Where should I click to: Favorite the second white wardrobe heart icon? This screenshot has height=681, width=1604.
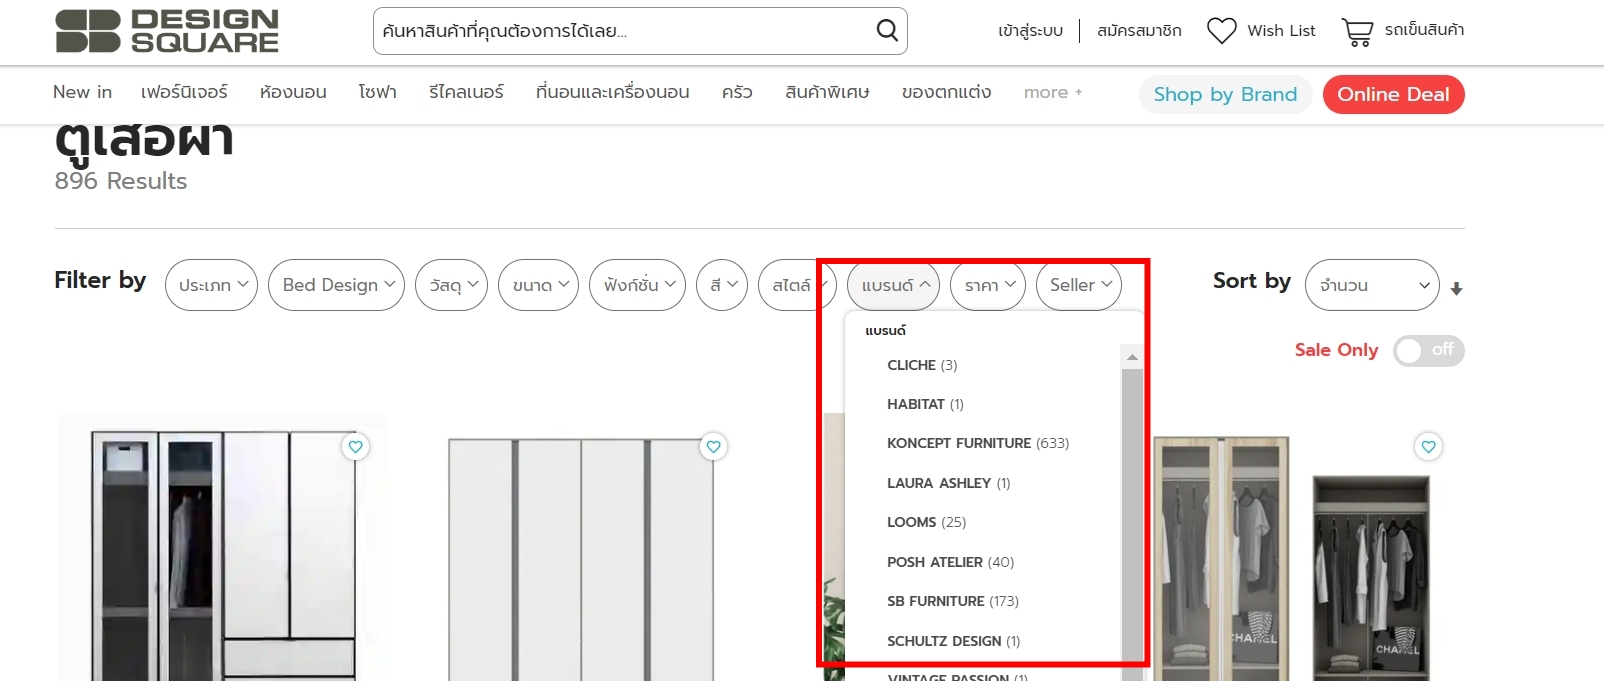tap(713, 447)
